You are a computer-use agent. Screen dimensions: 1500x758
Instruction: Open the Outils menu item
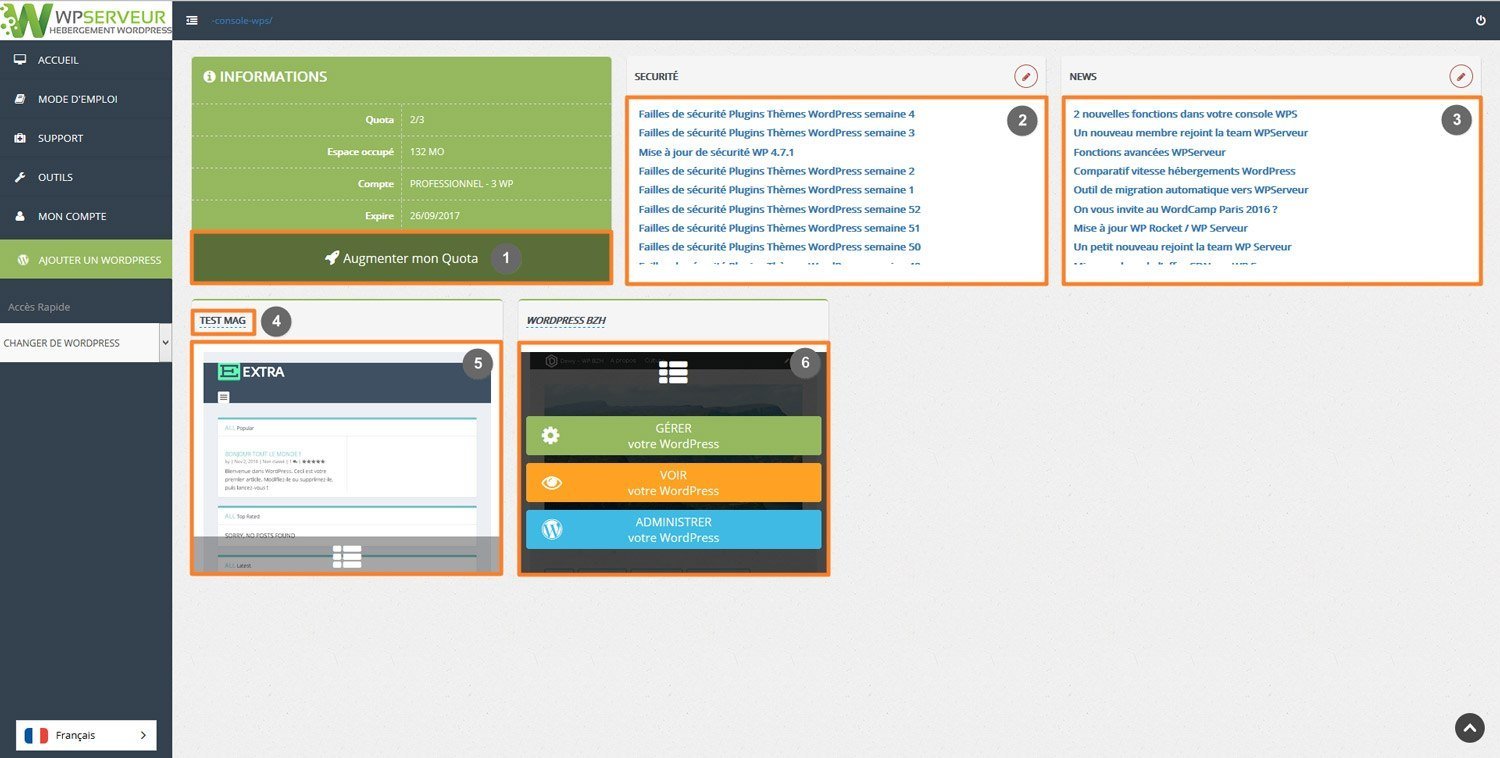pyautogui.click(x=86, y=177)
